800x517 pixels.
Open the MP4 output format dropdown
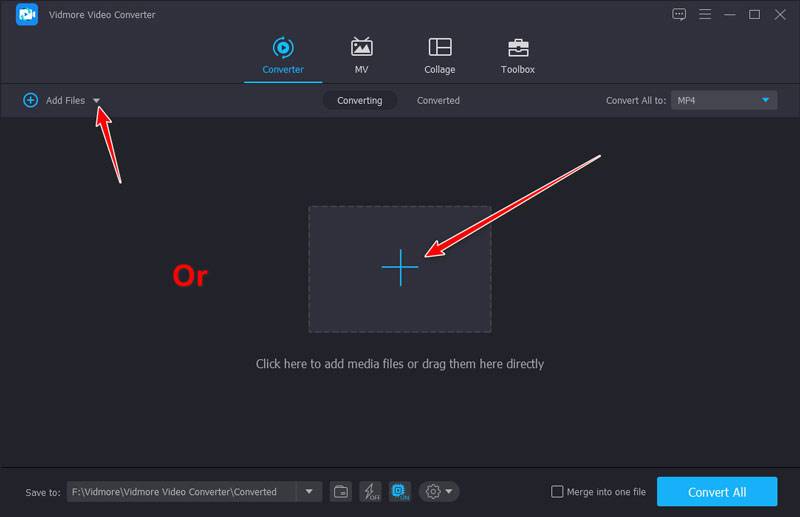724,100
